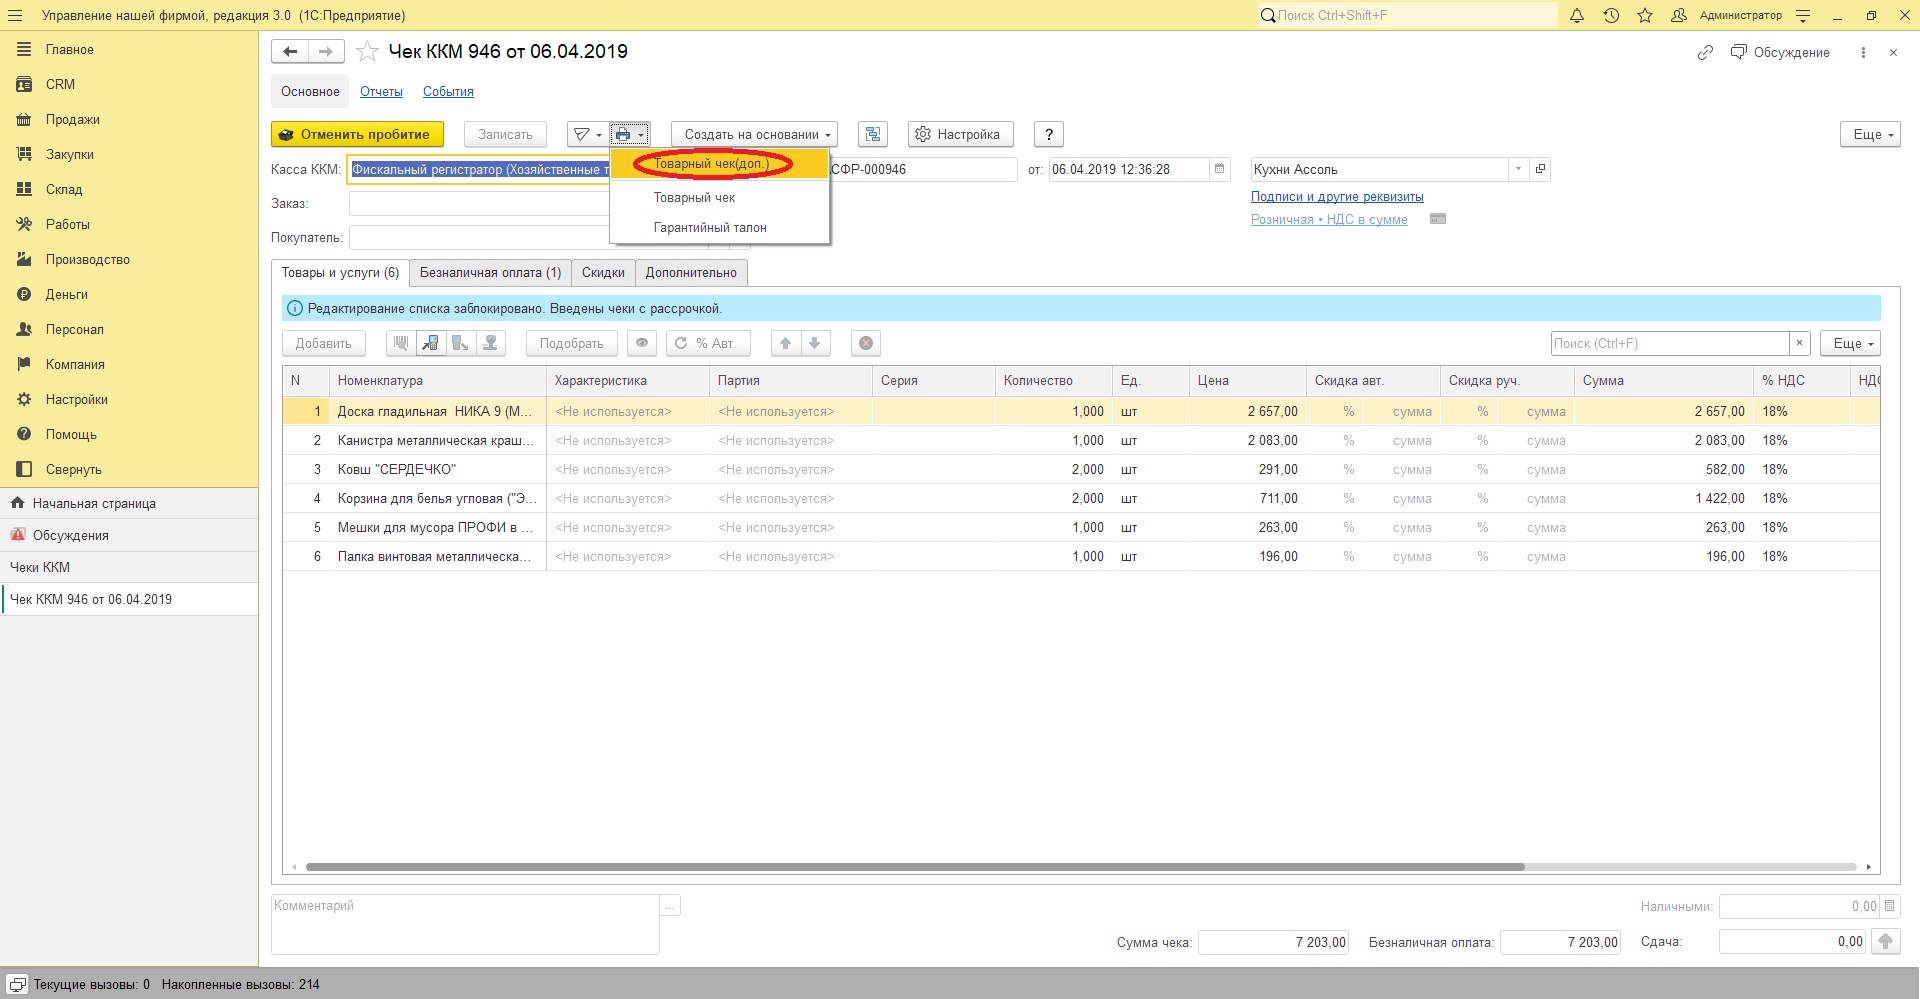This screenshot has height=999, width=1920.
Task: Click payment card icon near Розничная
Action: 1438,219
